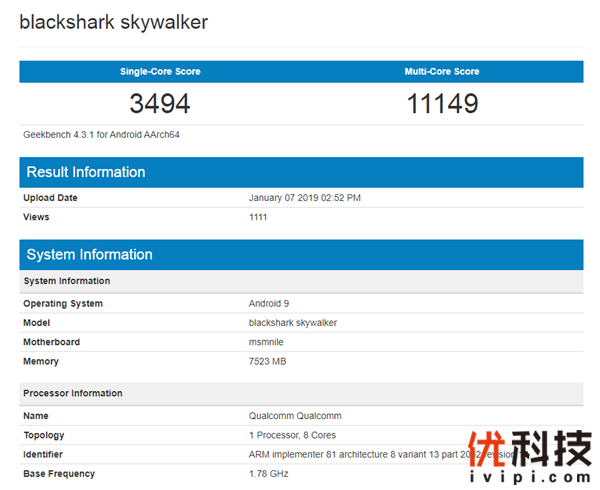Click the Topology label
This screenshot has width=600, height=490.
pyautogui.click(x=44, y=435)
